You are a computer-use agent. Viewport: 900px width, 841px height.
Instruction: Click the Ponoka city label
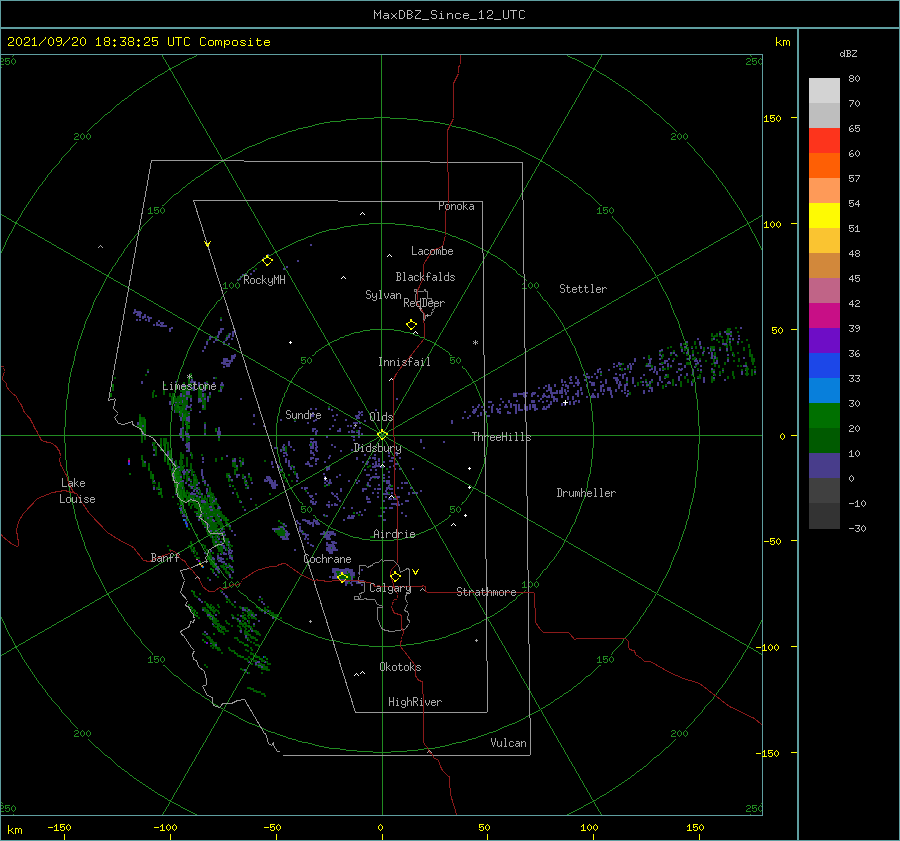456,206
